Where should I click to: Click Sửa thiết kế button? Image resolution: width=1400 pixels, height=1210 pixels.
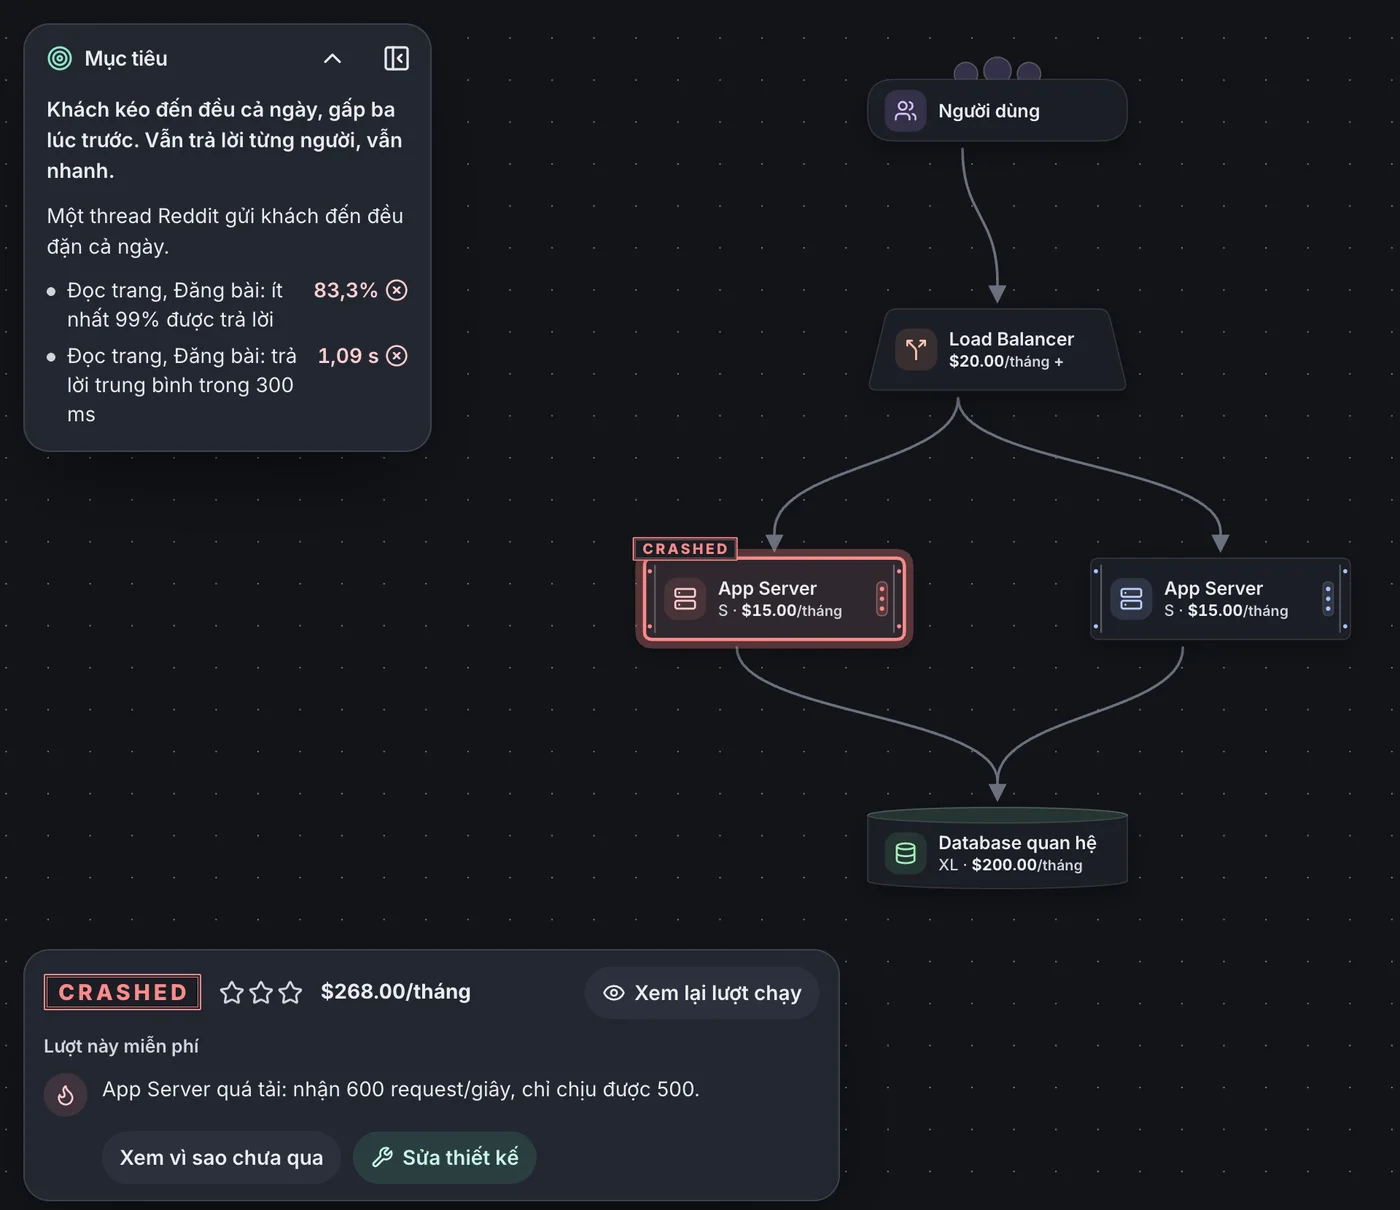click(x=445, y=1158)
